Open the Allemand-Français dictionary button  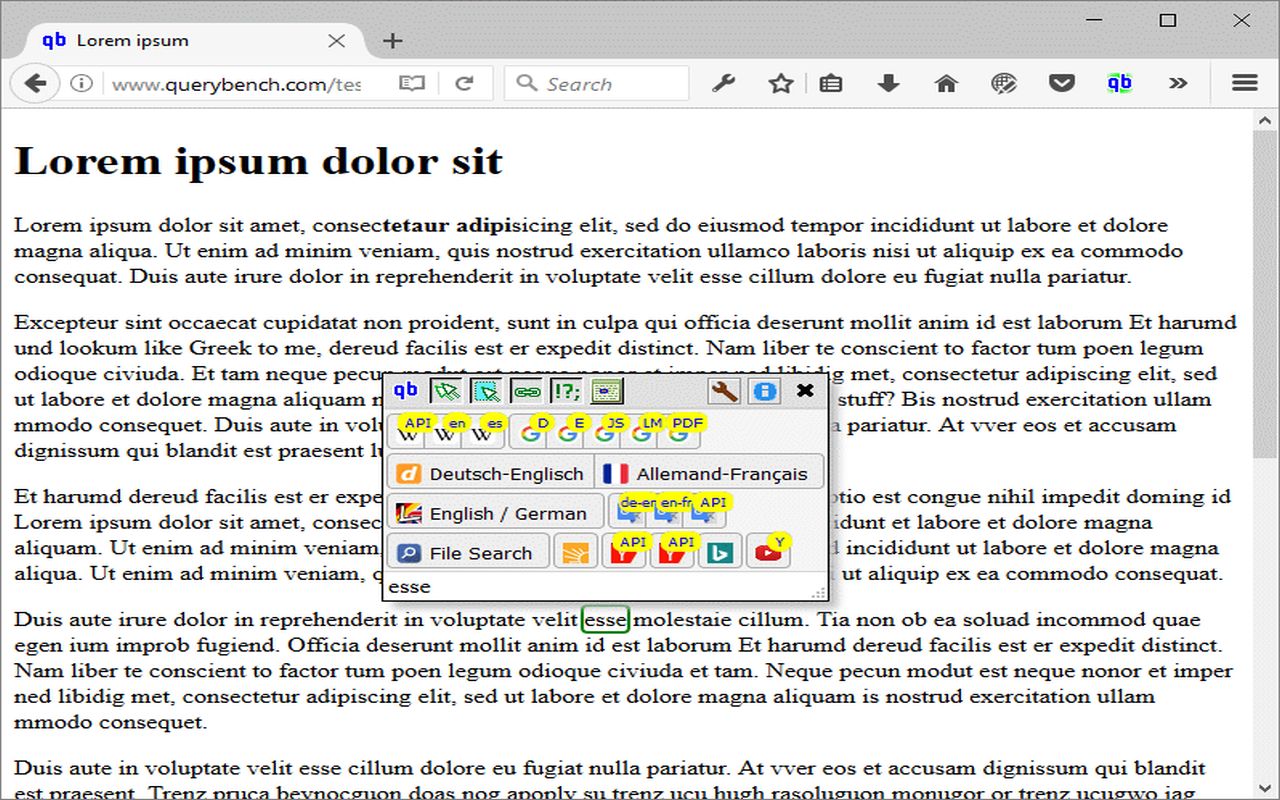coord(709,473)
